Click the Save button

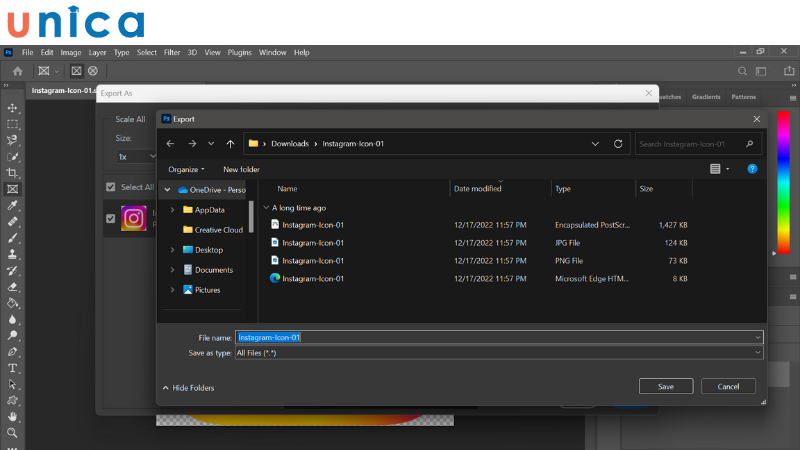tap(666, 386)
